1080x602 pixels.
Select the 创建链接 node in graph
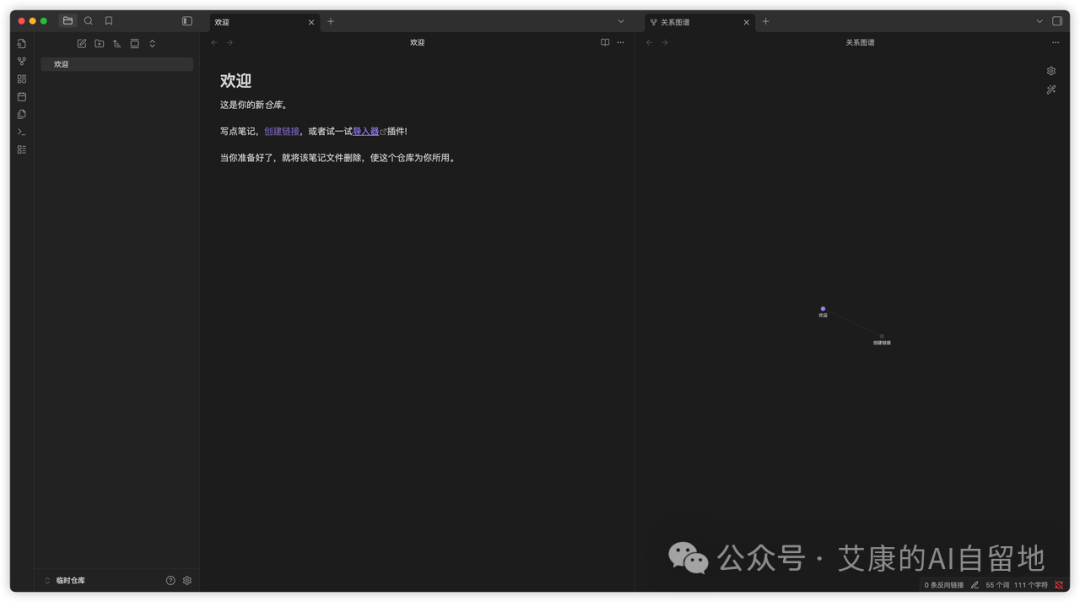(882, 337)
